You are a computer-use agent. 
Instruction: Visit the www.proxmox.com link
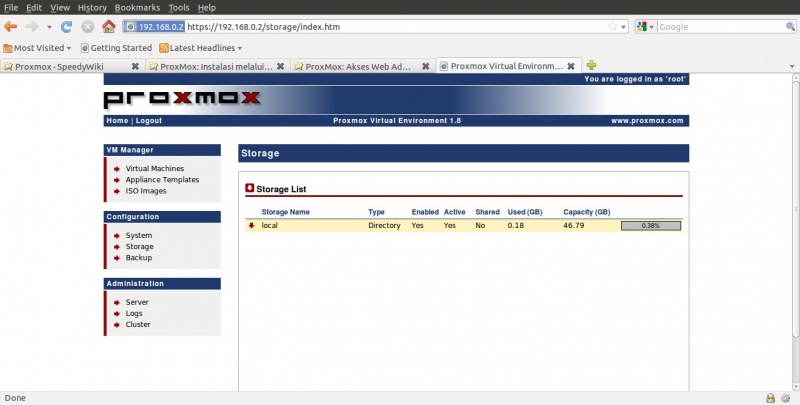647,121
